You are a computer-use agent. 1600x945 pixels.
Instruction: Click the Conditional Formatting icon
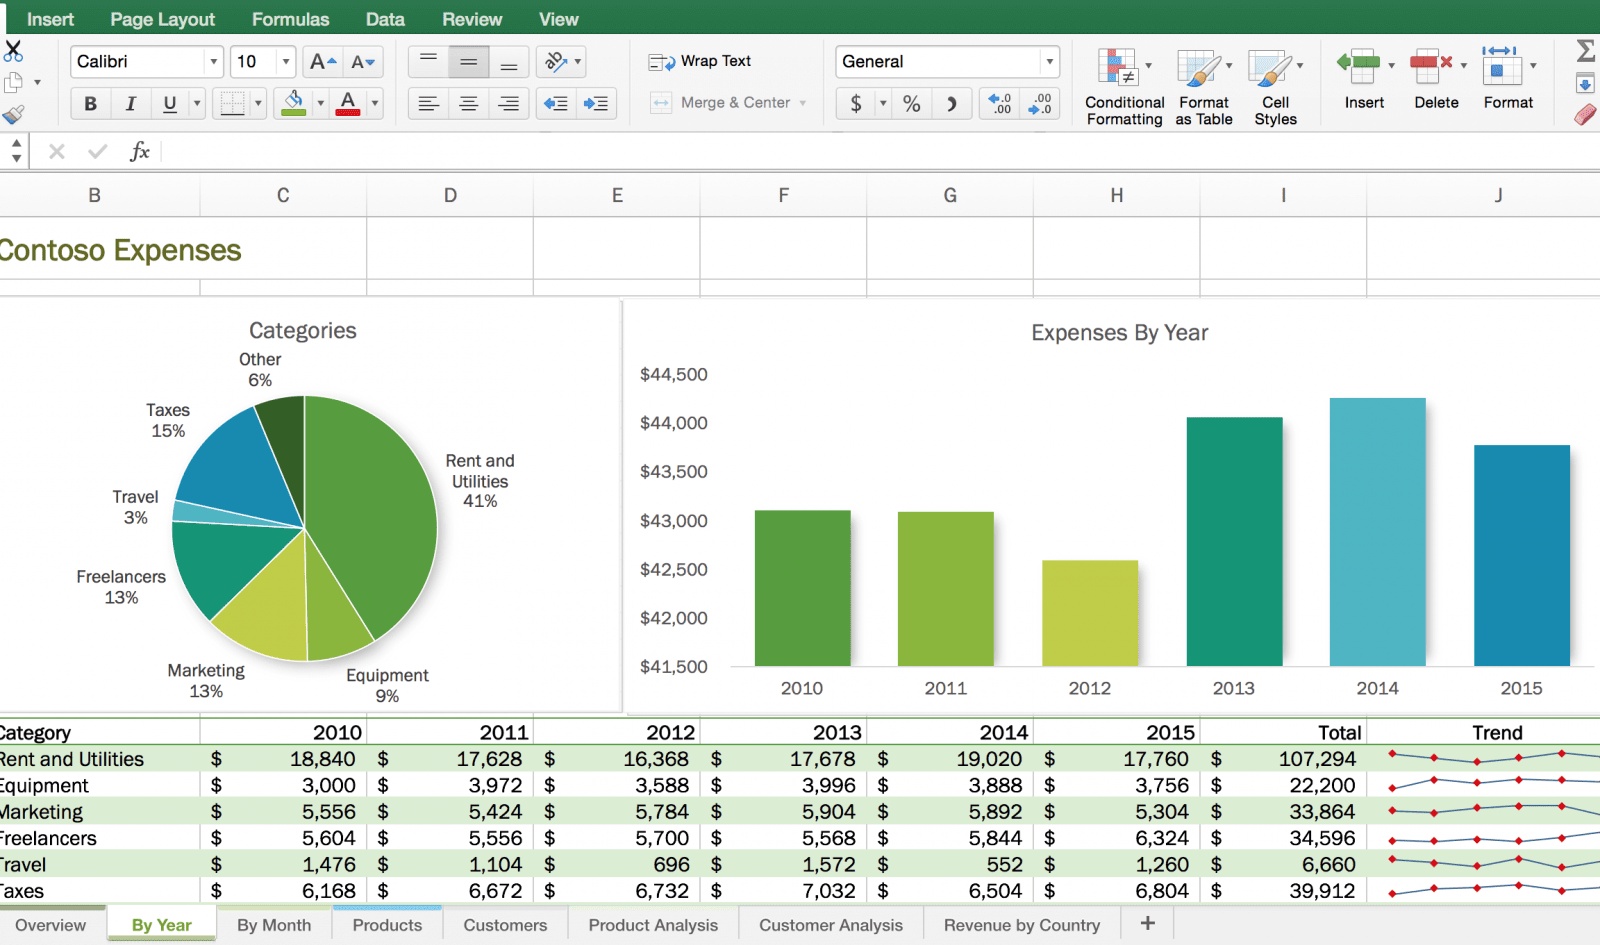click(1118, 68)
